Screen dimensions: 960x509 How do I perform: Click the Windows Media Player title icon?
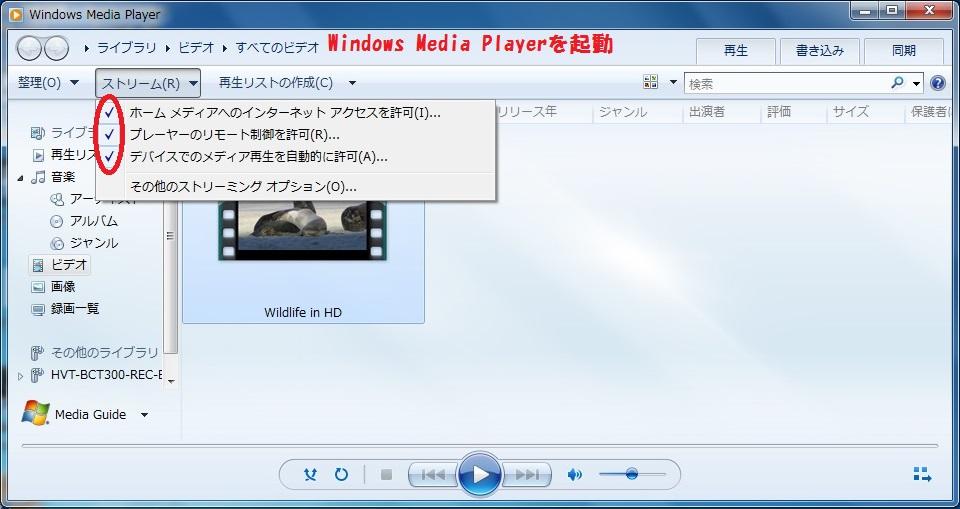click(x=17, y=13)
